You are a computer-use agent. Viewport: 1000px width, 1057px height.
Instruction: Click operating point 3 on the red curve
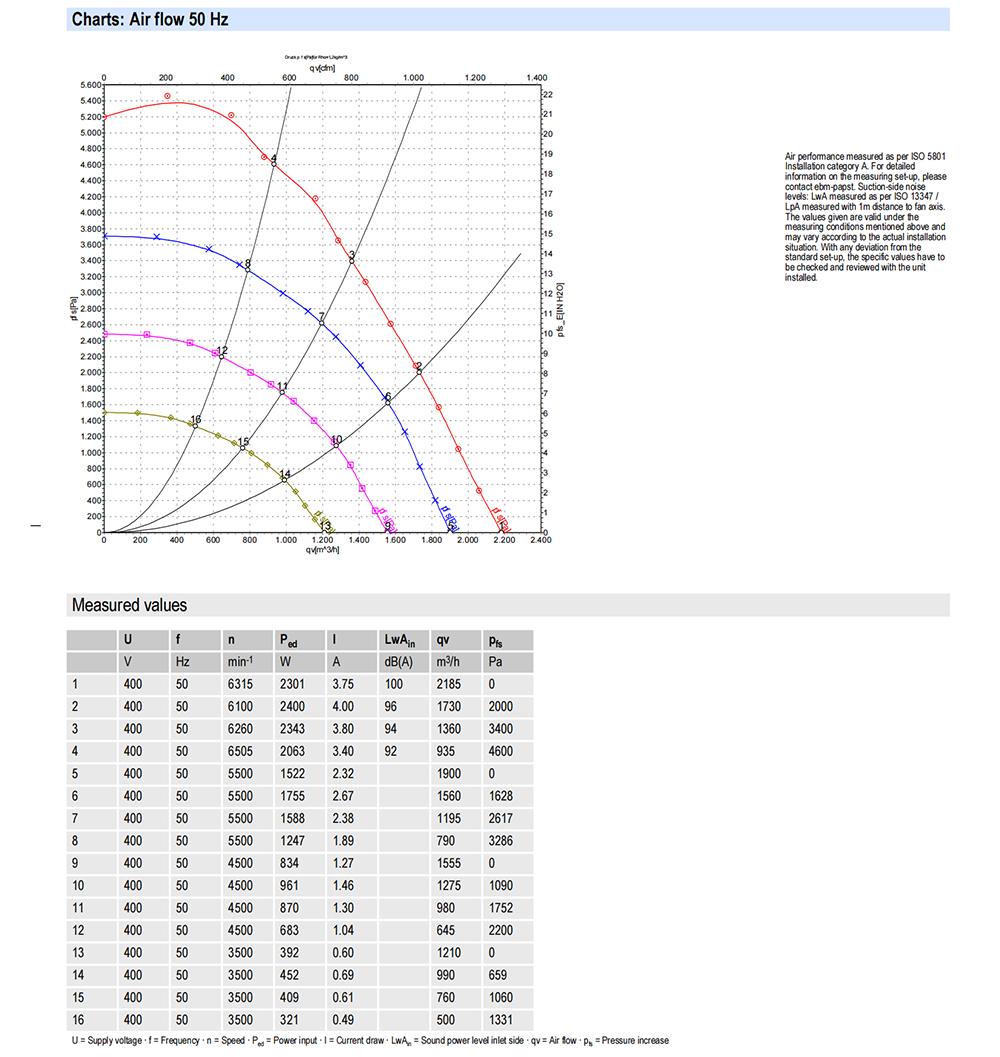pyautogui.click(x=351, y=260)
